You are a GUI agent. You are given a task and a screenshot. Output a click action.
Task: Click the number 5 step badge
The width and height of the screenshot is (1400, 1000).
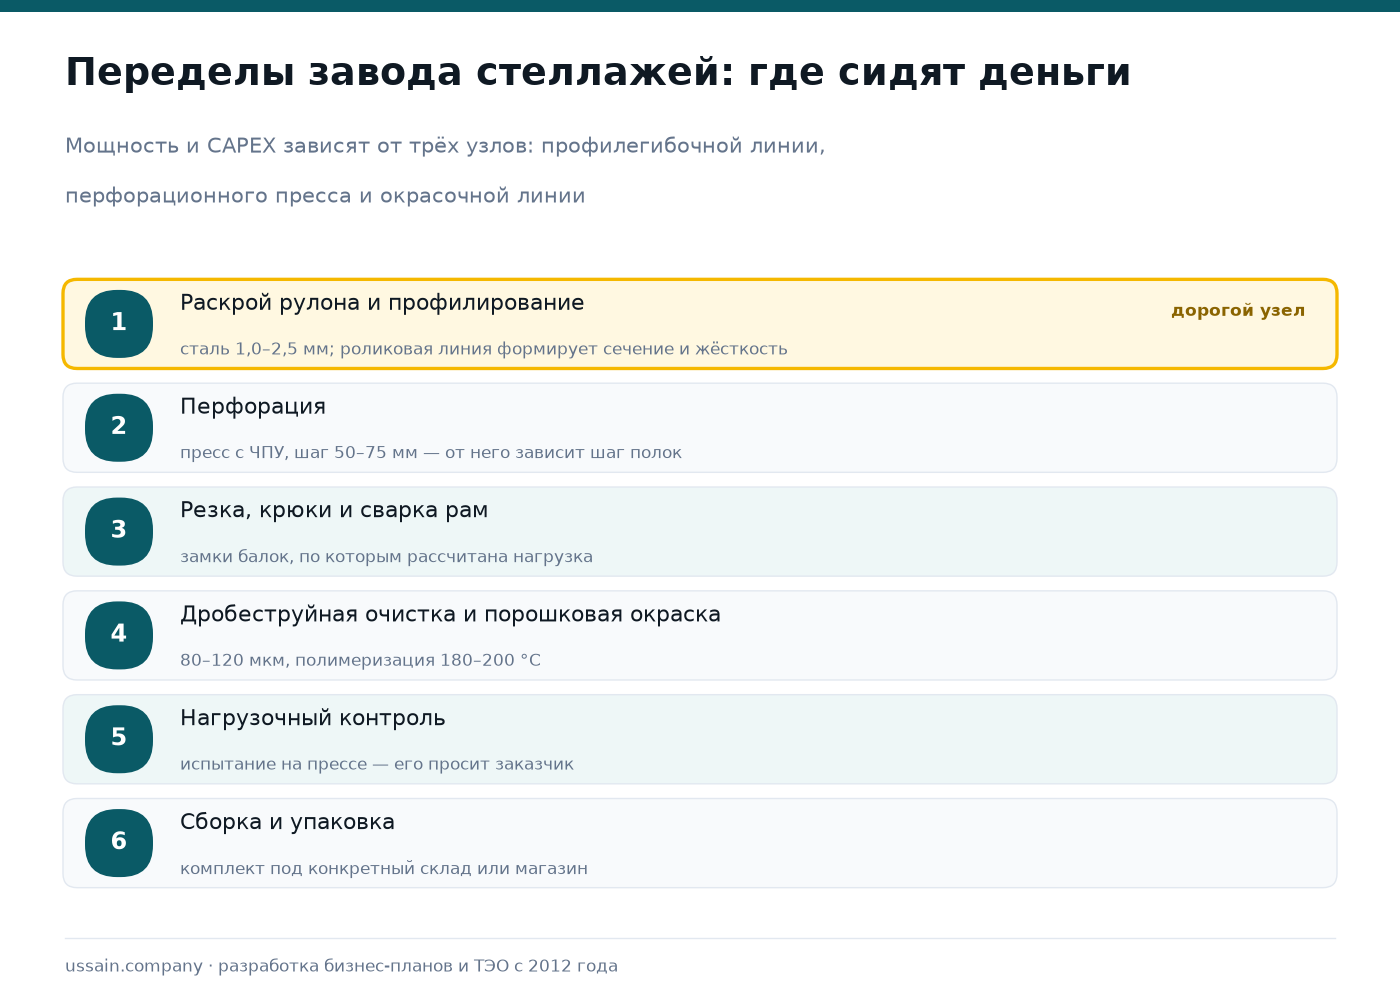click(x=119, y=739)
